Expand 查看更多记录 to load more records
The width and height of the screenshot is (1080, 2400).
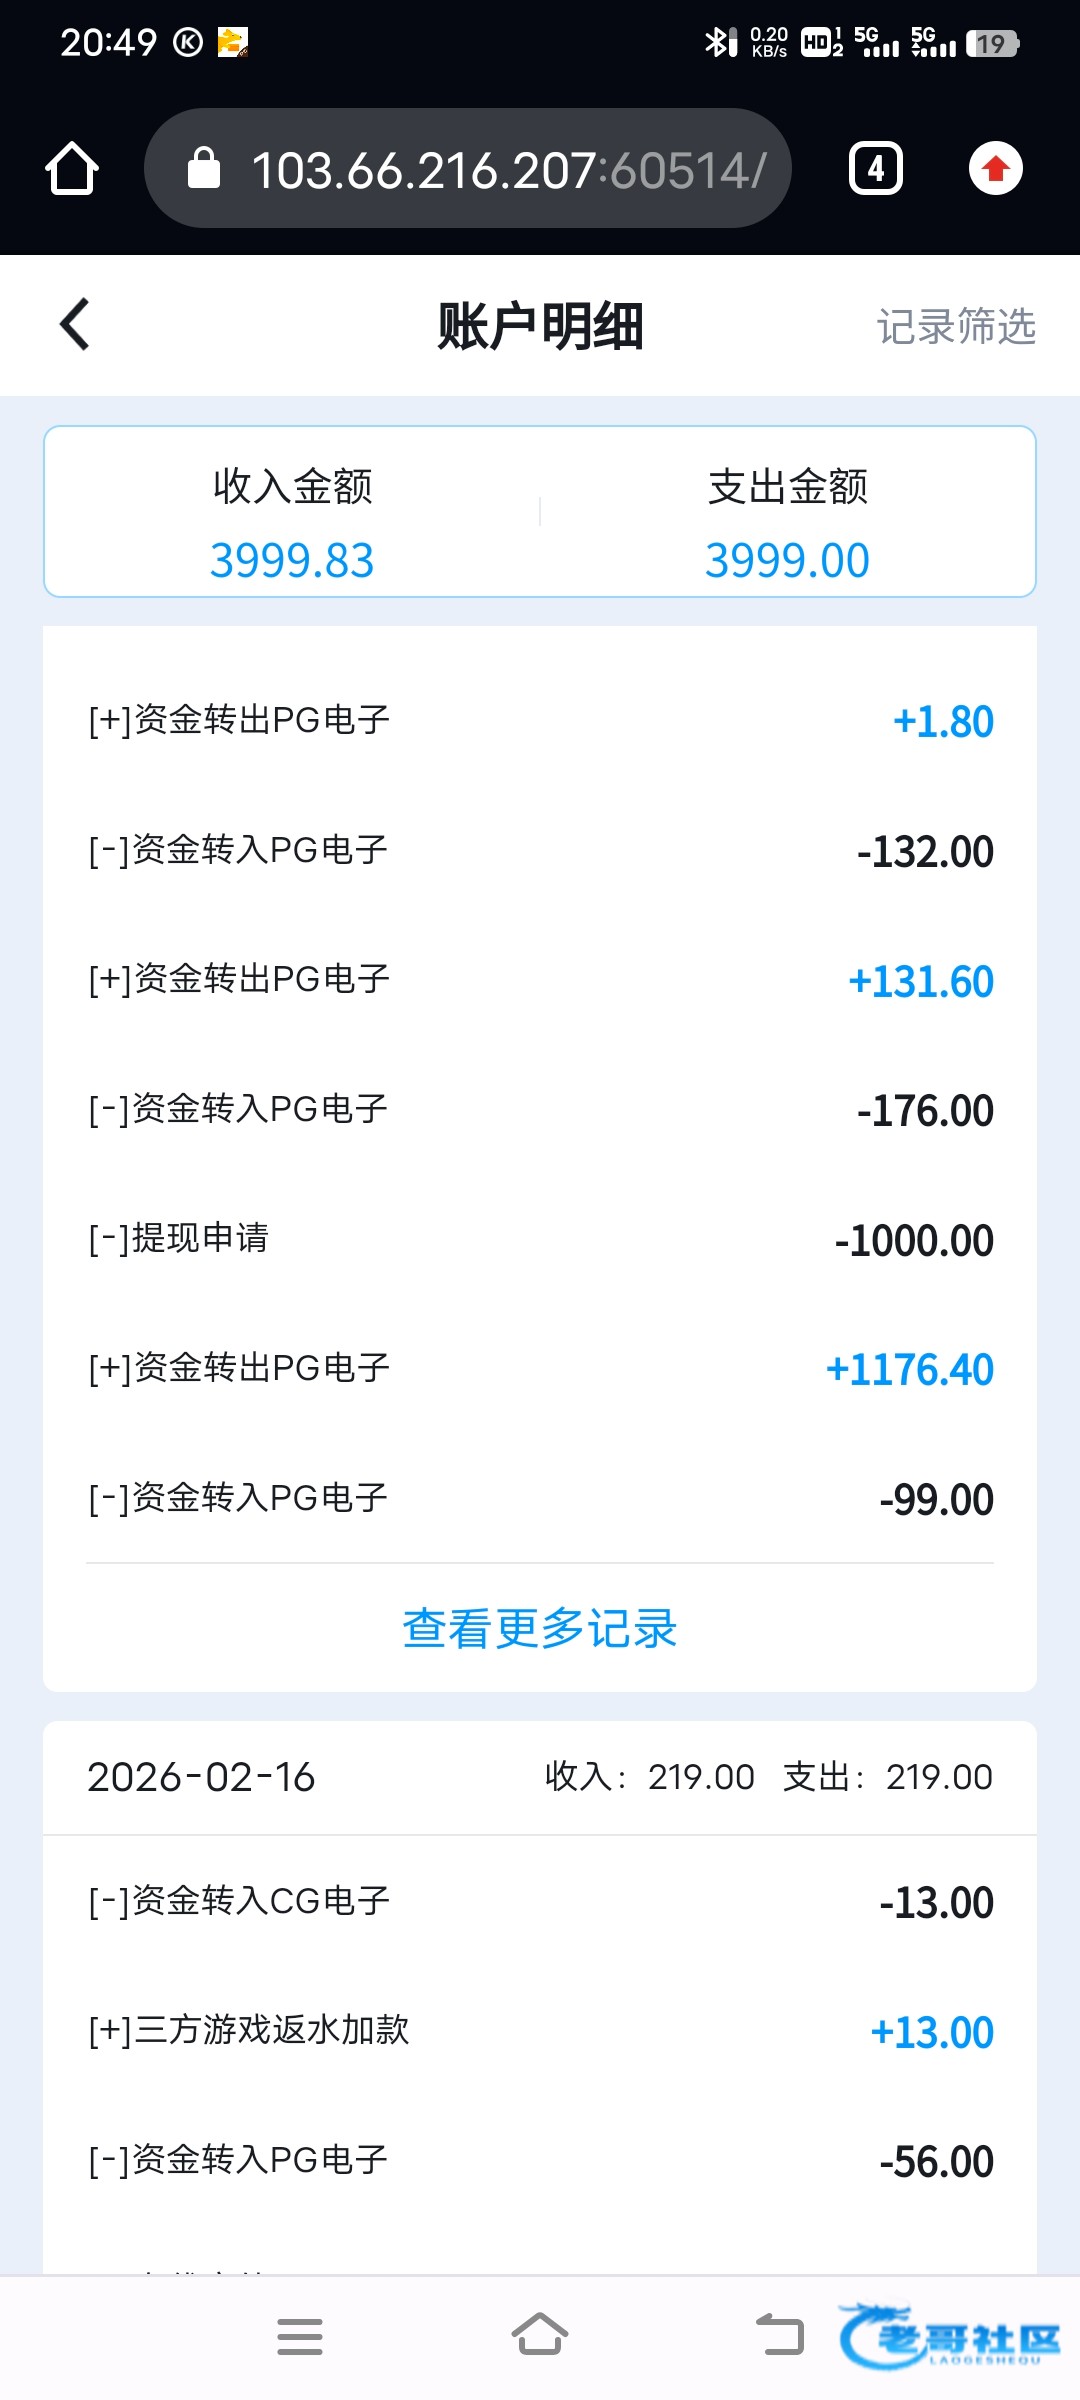coord(540,1628)
